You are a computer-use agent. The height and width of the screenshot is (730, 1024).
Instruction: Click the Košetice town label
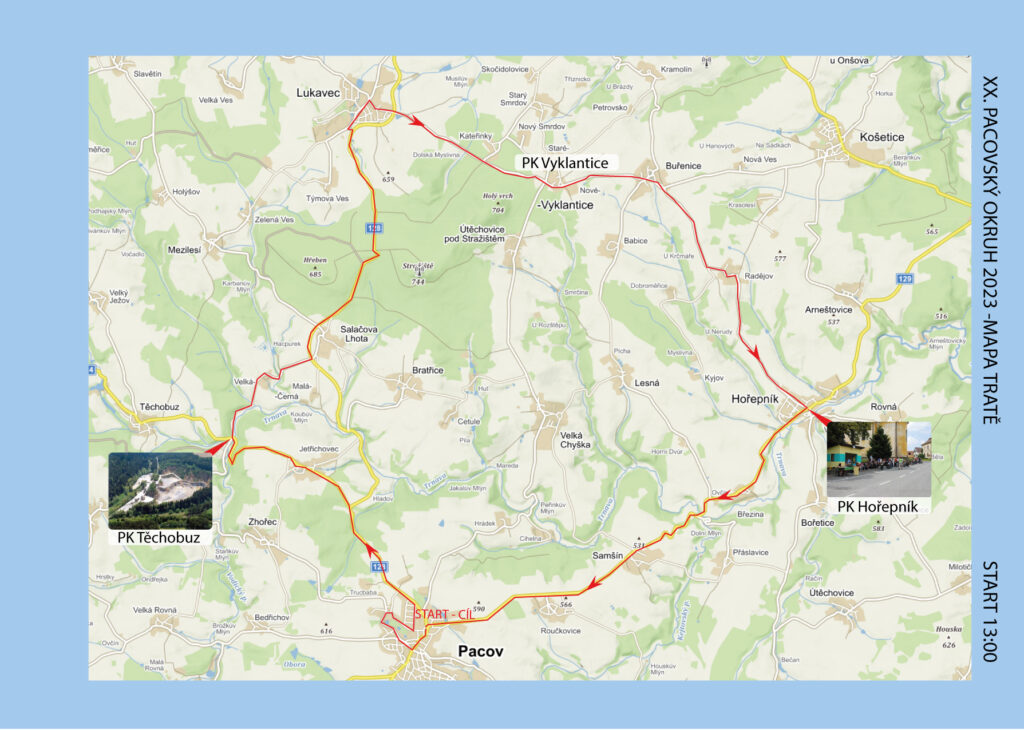point(882,137)
